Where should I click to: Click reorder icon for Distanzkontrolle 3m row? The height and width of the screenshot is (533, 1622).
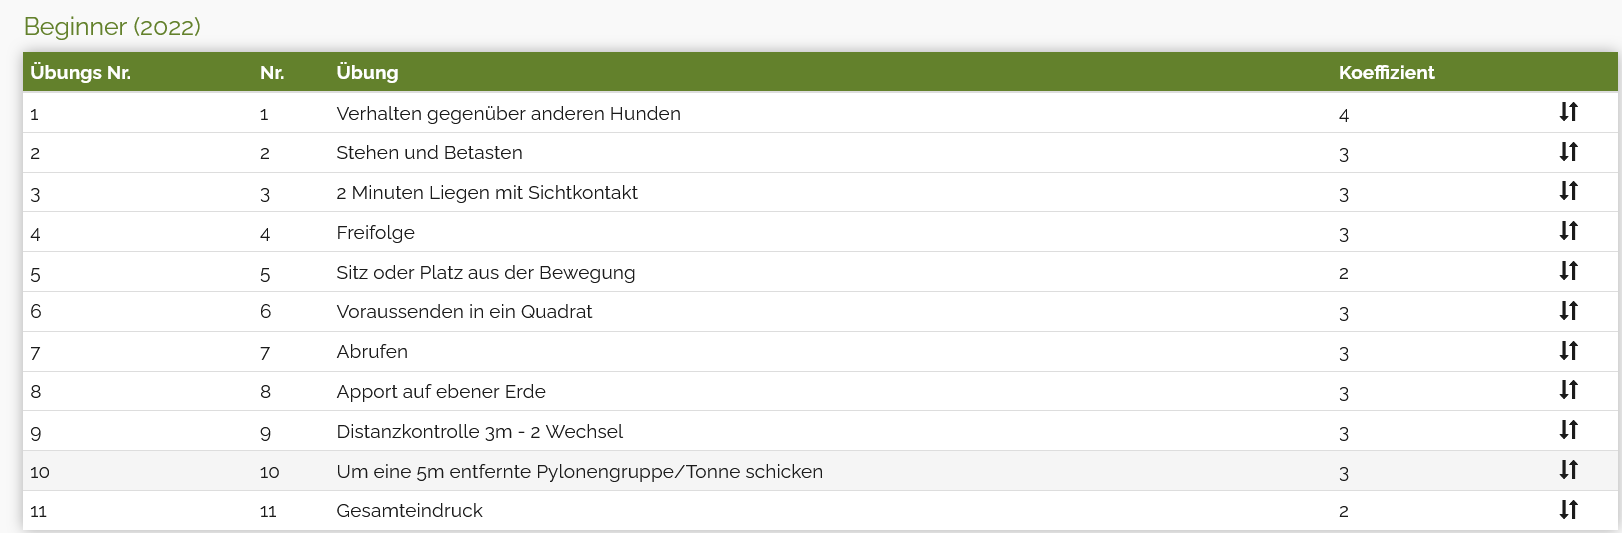point(1568,430)
